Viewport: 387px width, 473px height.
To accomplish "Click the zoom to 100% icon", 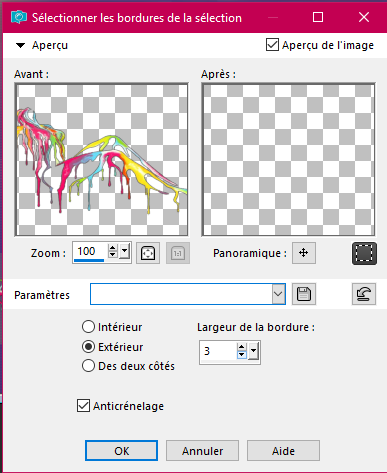I will coord(178,253).
